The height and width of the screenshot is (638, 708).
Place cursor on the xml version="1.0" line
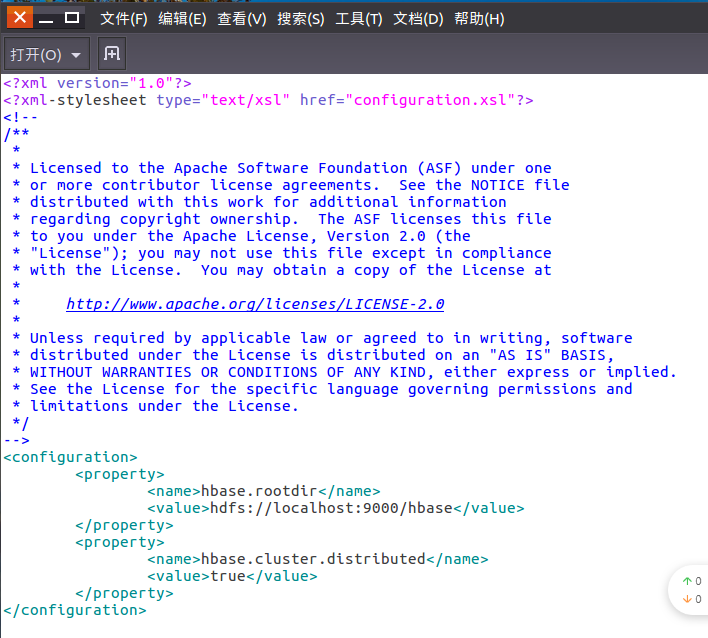click(97, 83)
